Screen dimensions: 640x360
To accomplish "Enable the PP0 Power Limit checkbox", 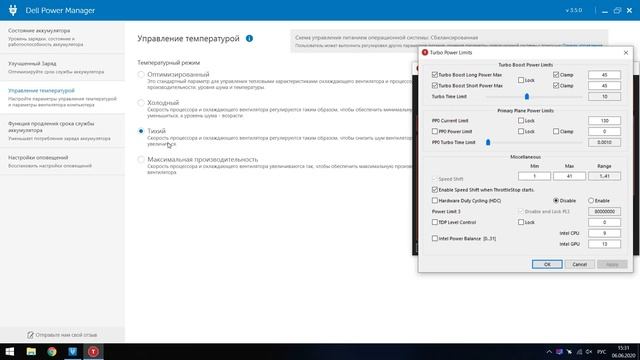I will 435,131.
